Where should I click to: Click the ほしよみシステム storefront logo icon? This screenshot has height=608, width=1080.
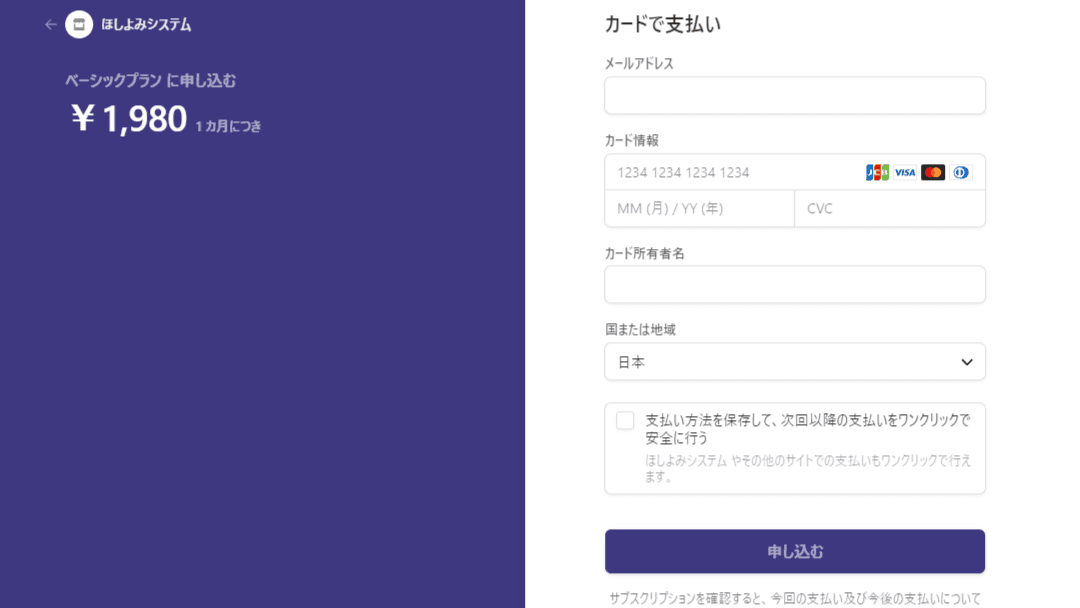click(x=79, y=24)
